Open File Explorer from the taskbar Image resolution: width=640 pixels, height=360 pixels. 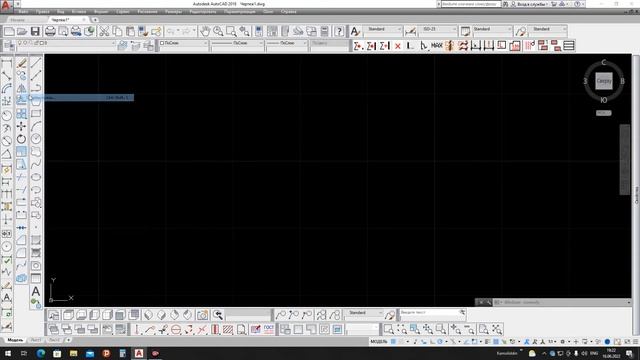coord(73,353)
